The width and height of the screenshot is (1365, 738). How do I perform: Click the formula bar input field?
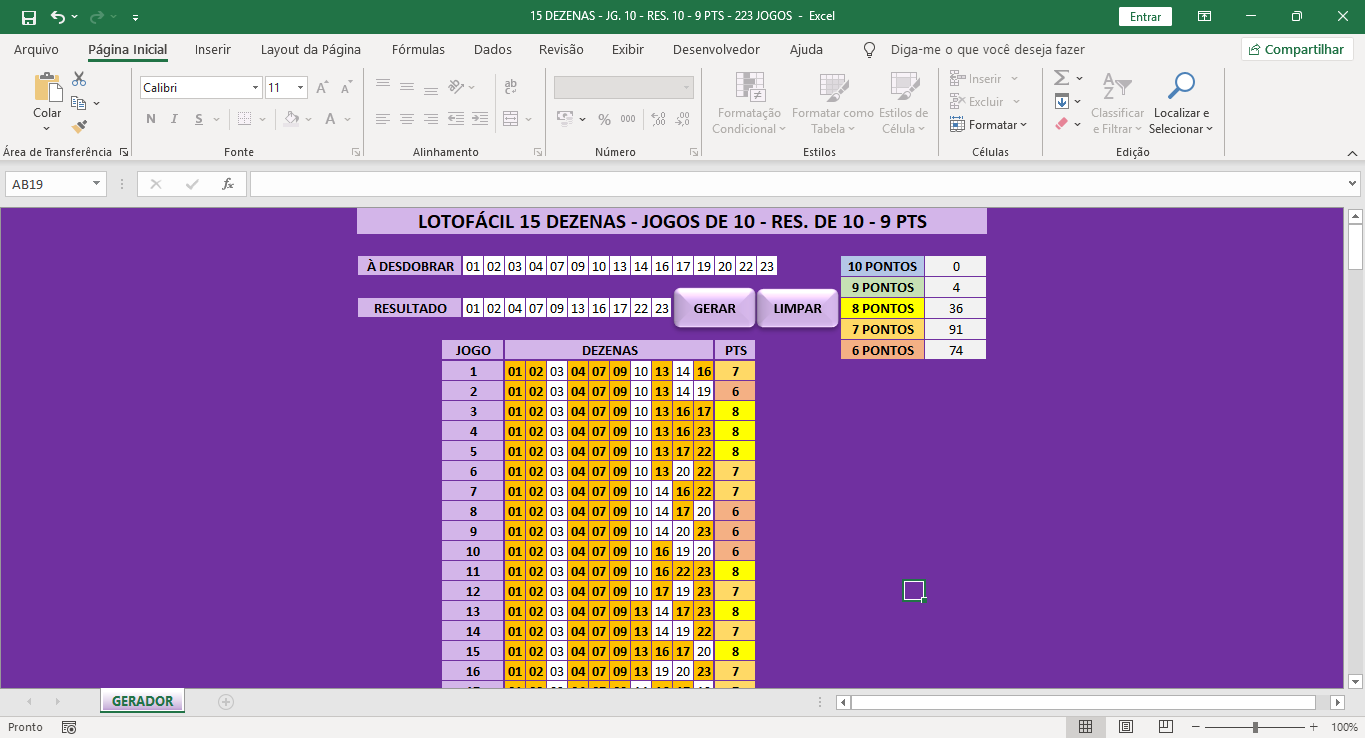[x=796, y=184]
